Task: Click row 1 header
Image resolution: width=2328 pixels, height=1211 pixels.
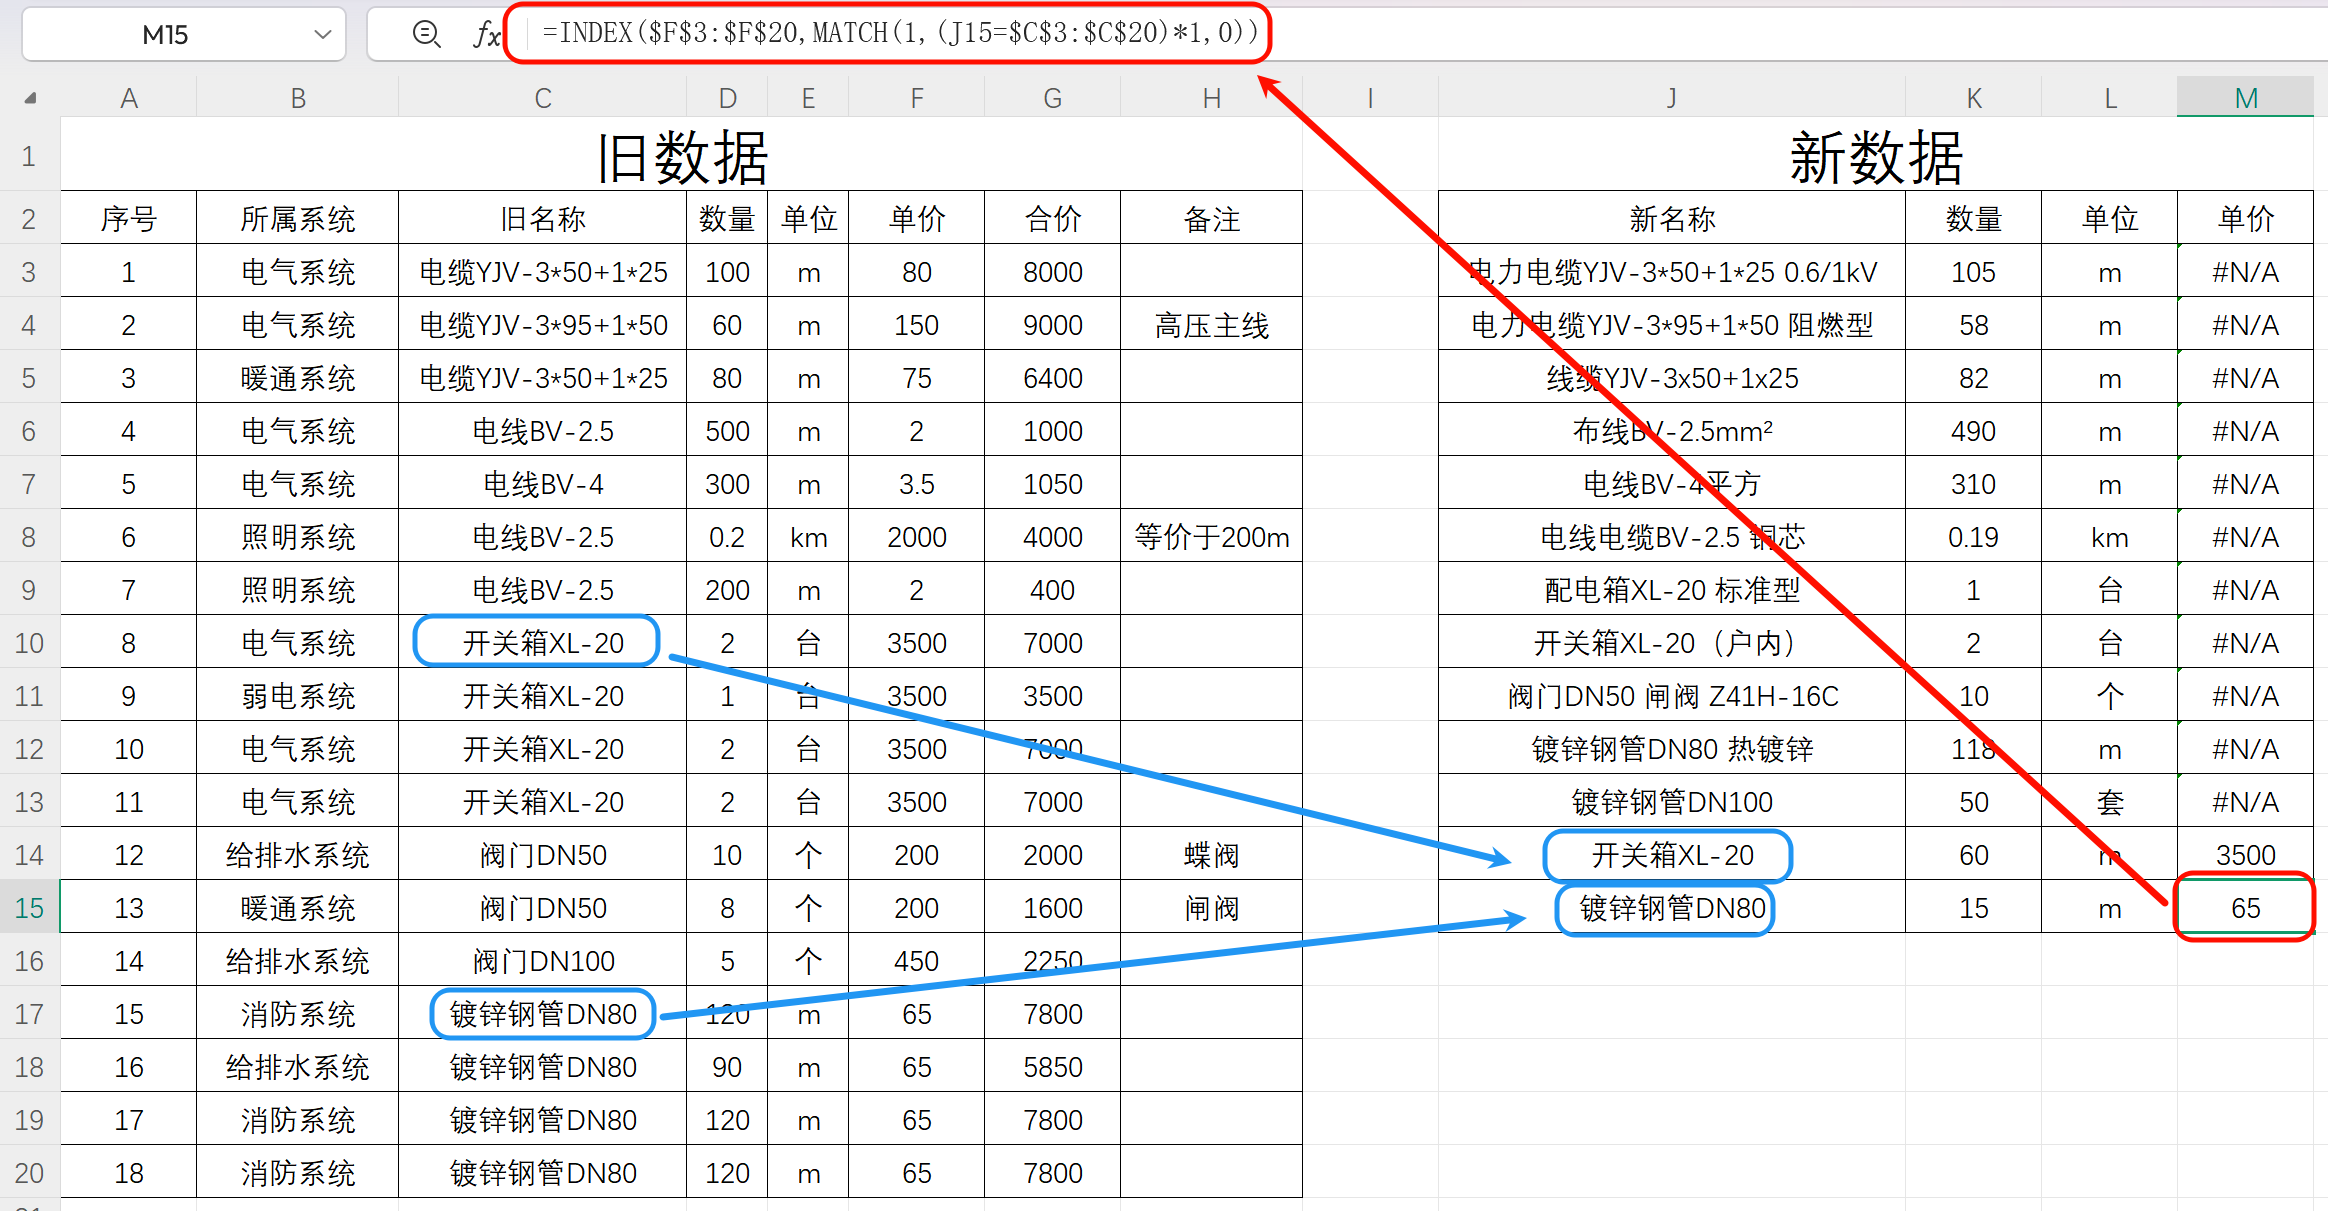Action: click(x=30, y=156)
